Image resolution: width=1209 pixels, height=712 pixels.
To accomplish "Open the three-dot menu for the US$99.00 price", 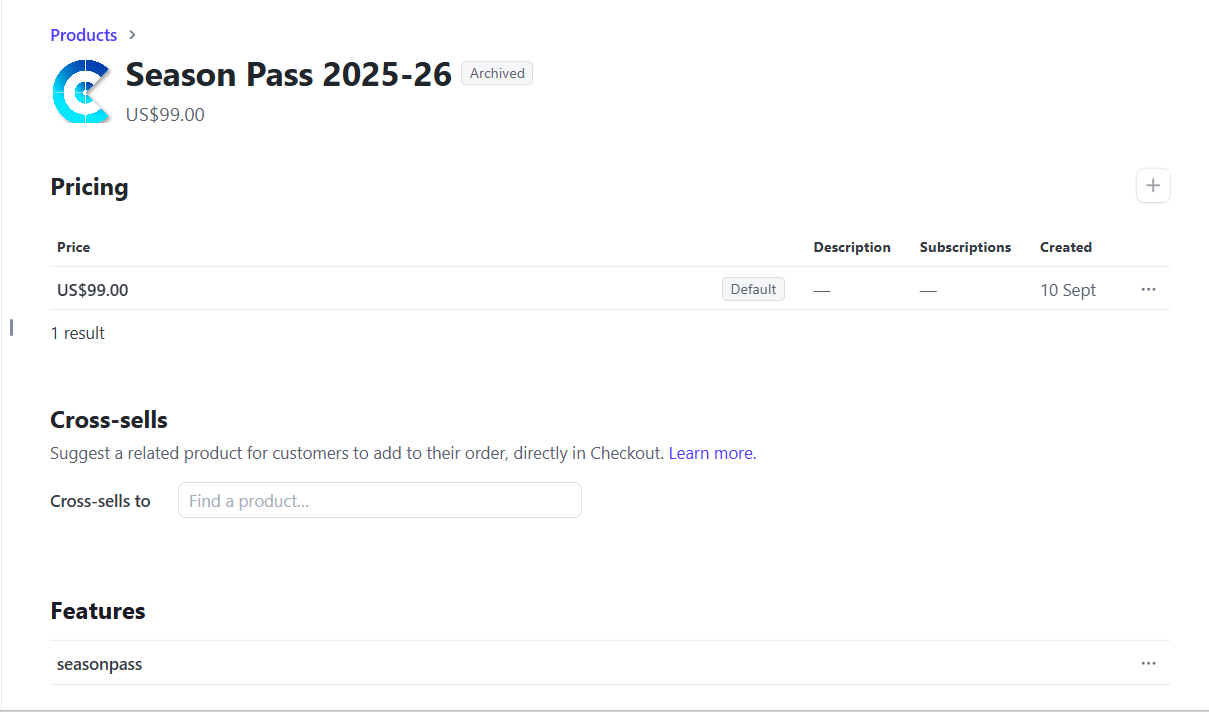I will [1148, 289].
